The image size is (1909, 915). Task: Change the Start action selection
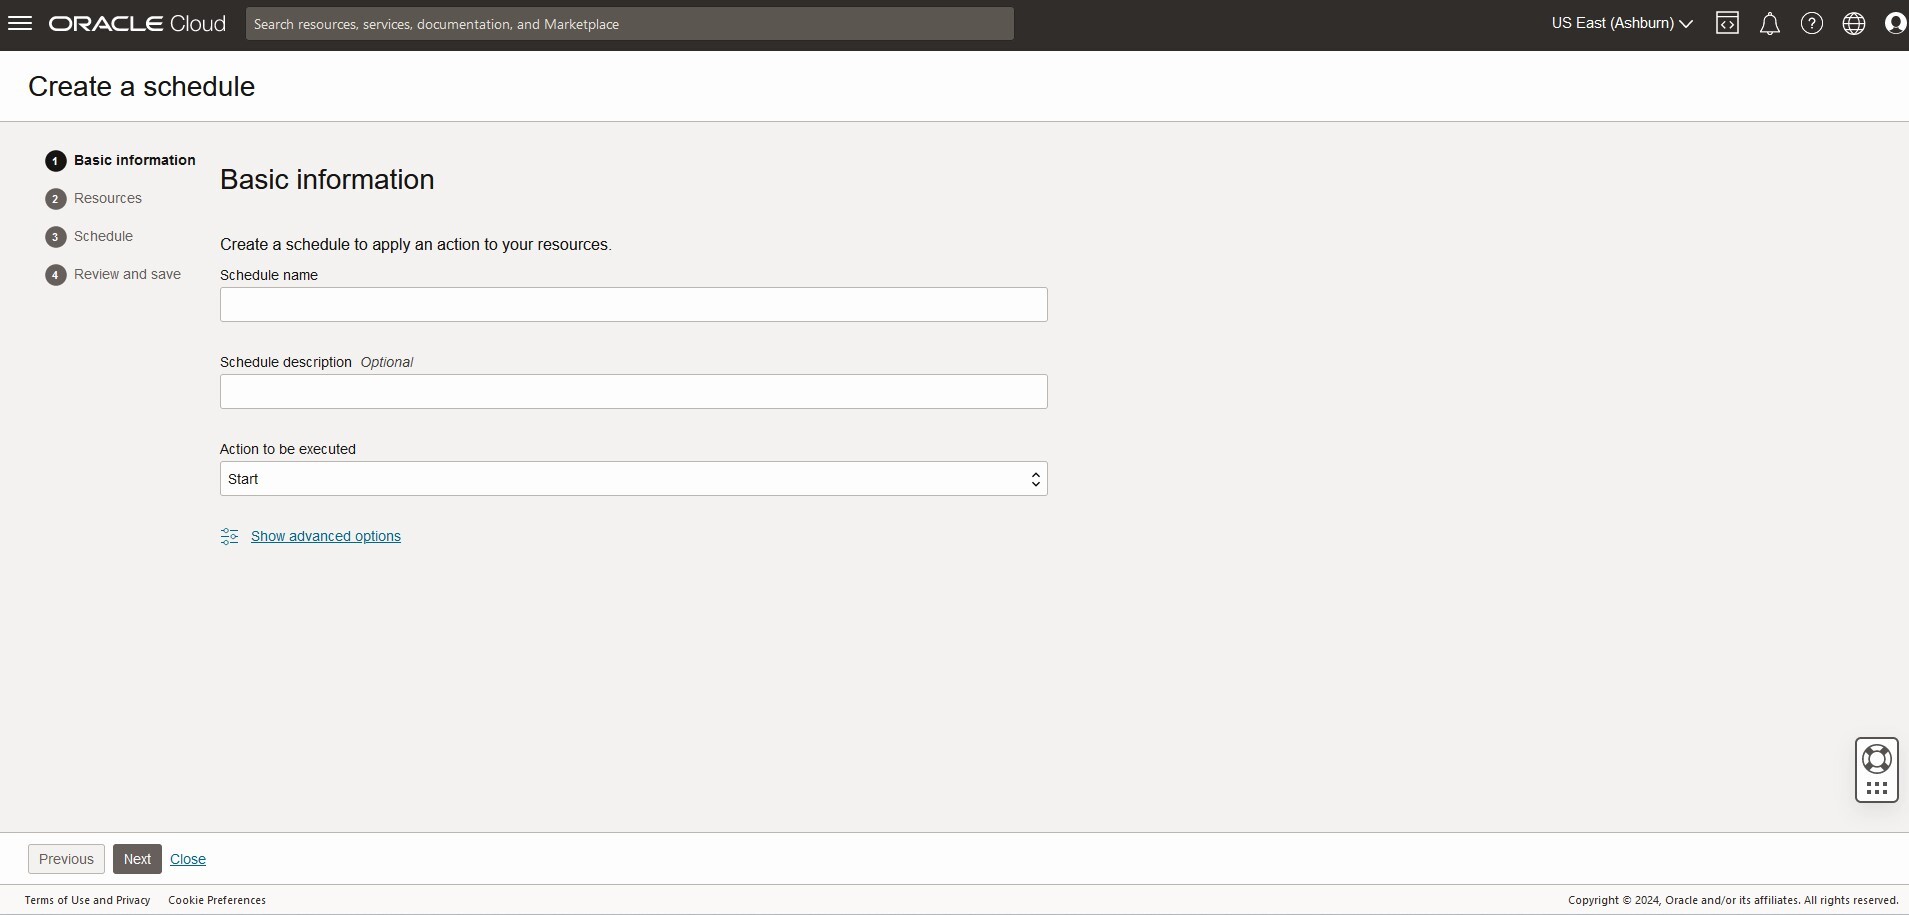click(x=632, y=479)
